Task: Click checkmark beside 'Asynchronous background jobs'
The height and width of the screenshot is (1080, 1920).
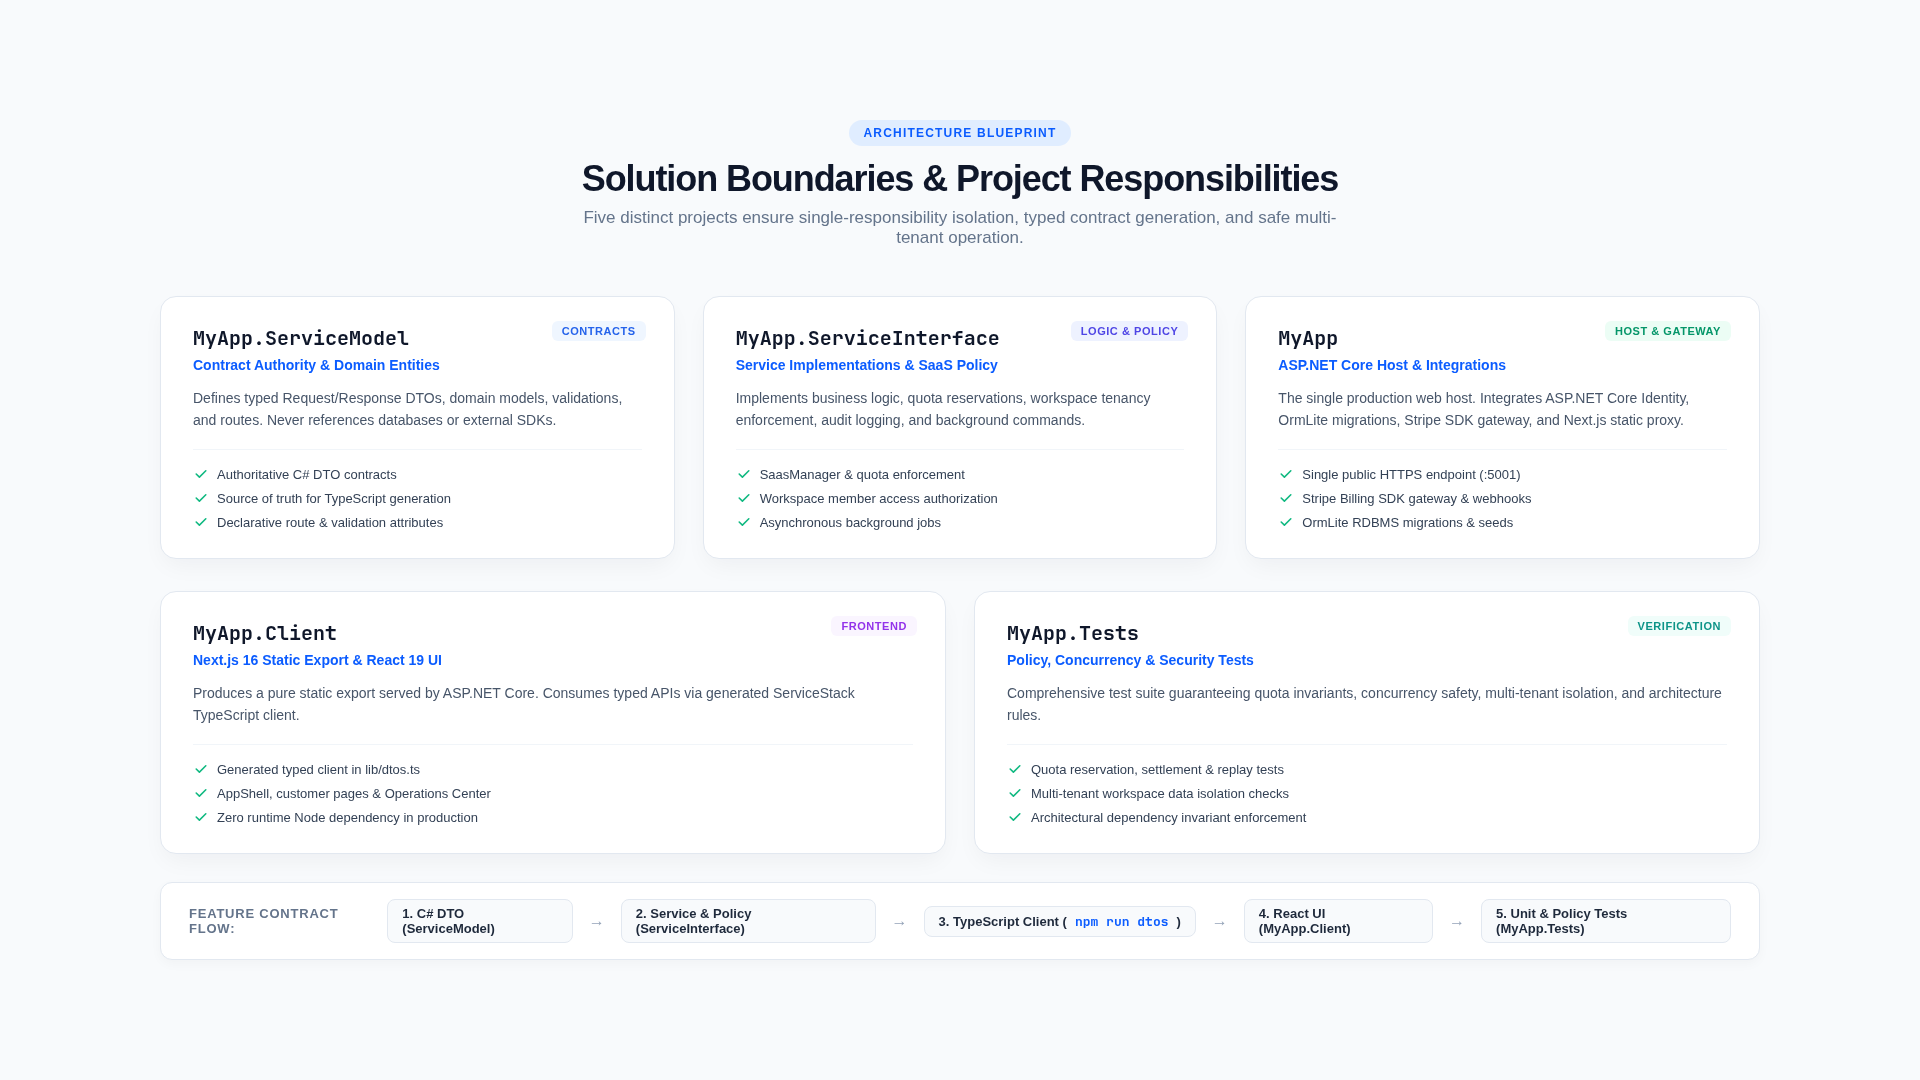Action: (x=744, y=522)
